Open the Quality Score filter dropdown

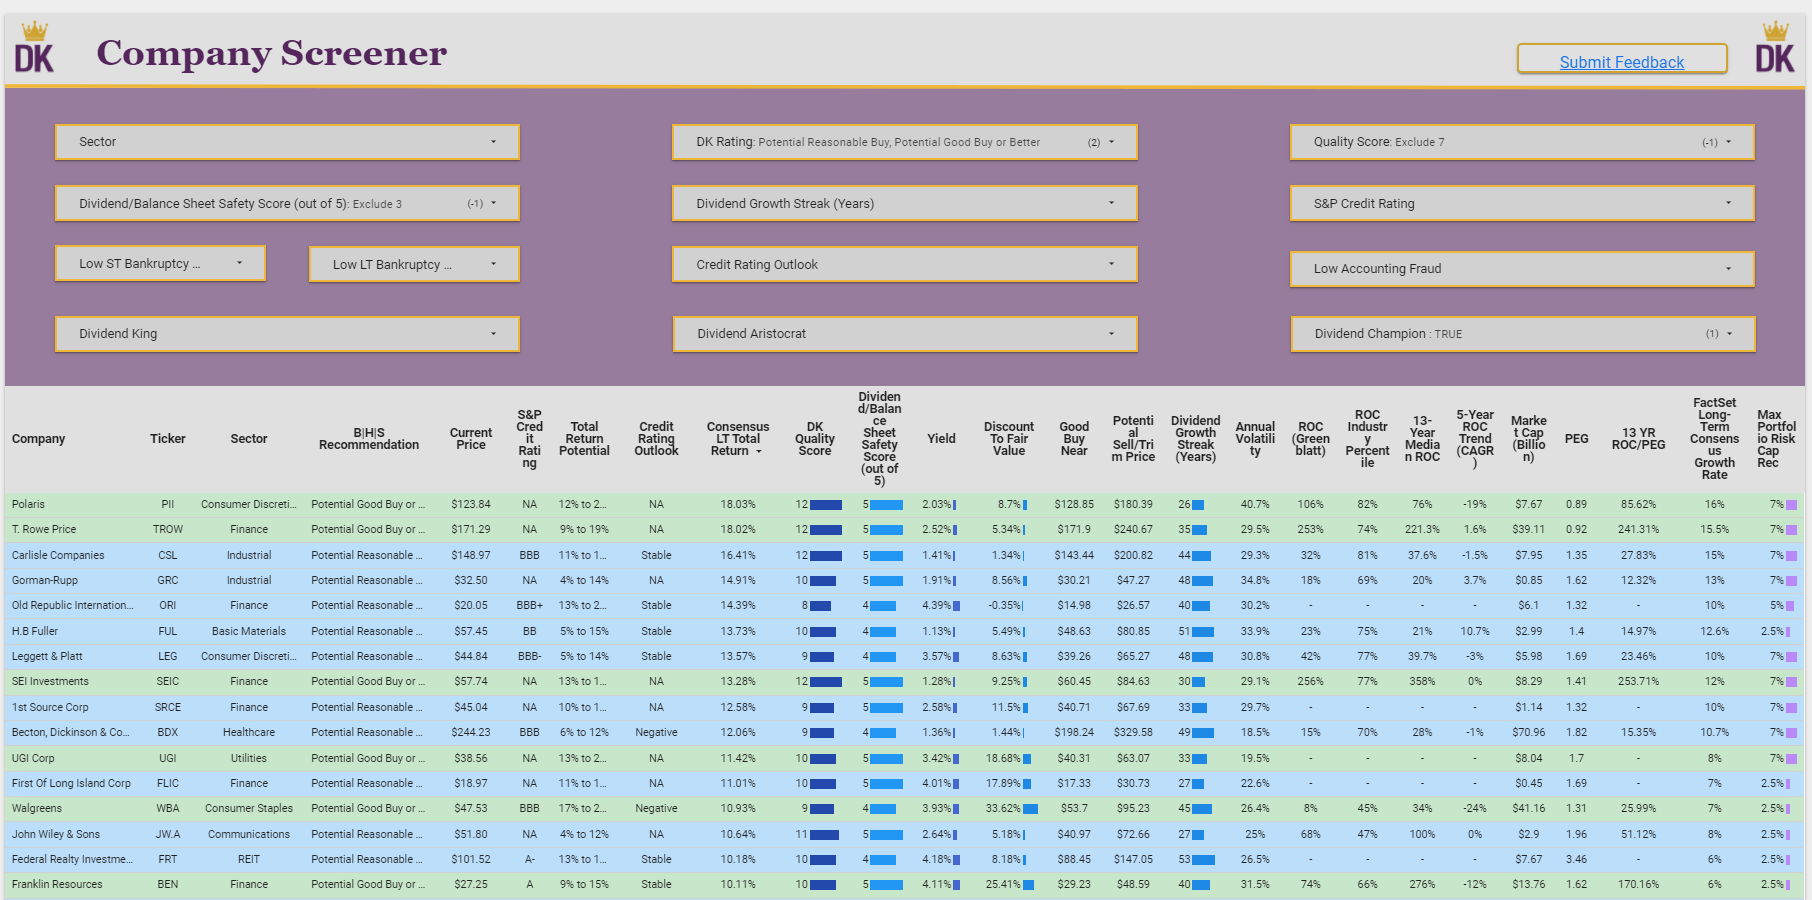[1522, 142]
